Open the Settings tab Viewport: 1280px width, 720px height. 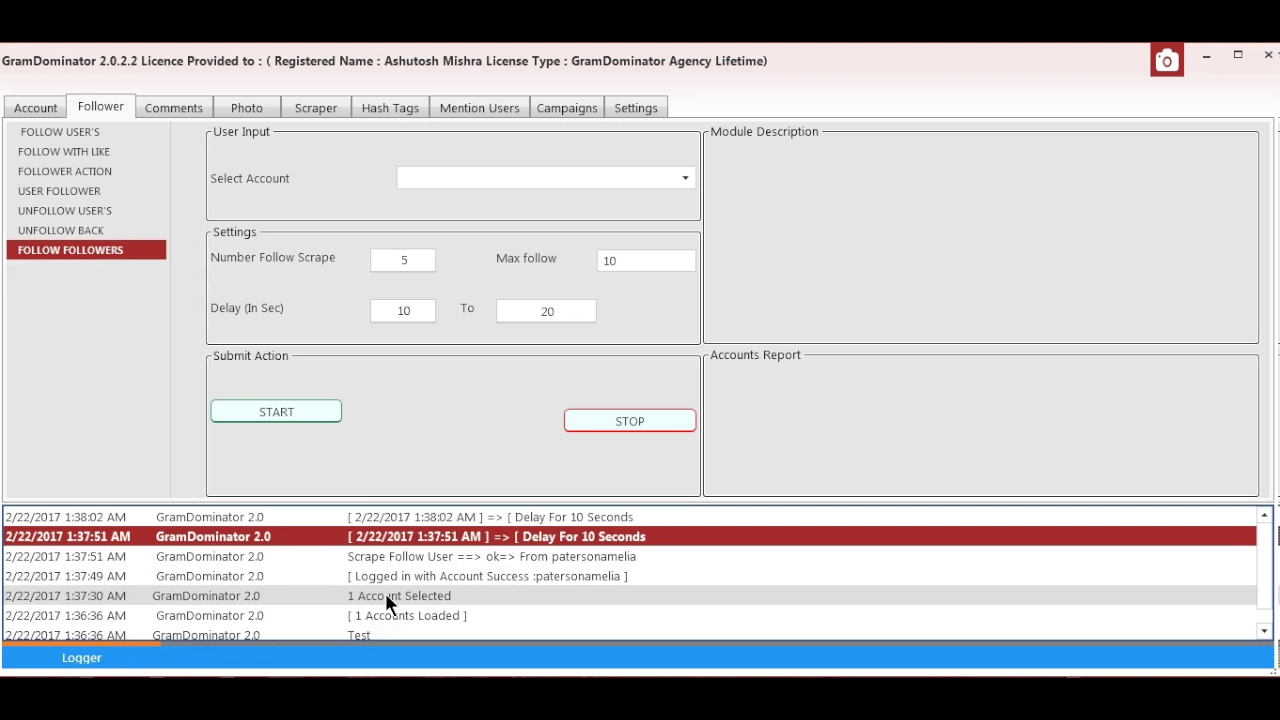coord(636,108)
